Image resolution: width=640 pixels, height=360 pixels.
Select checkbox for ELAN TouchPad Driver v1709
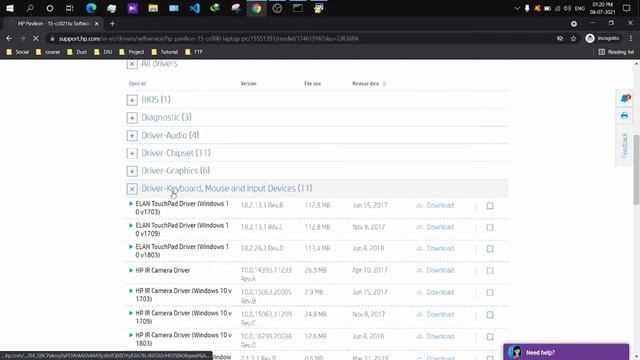tap(490, 227)
